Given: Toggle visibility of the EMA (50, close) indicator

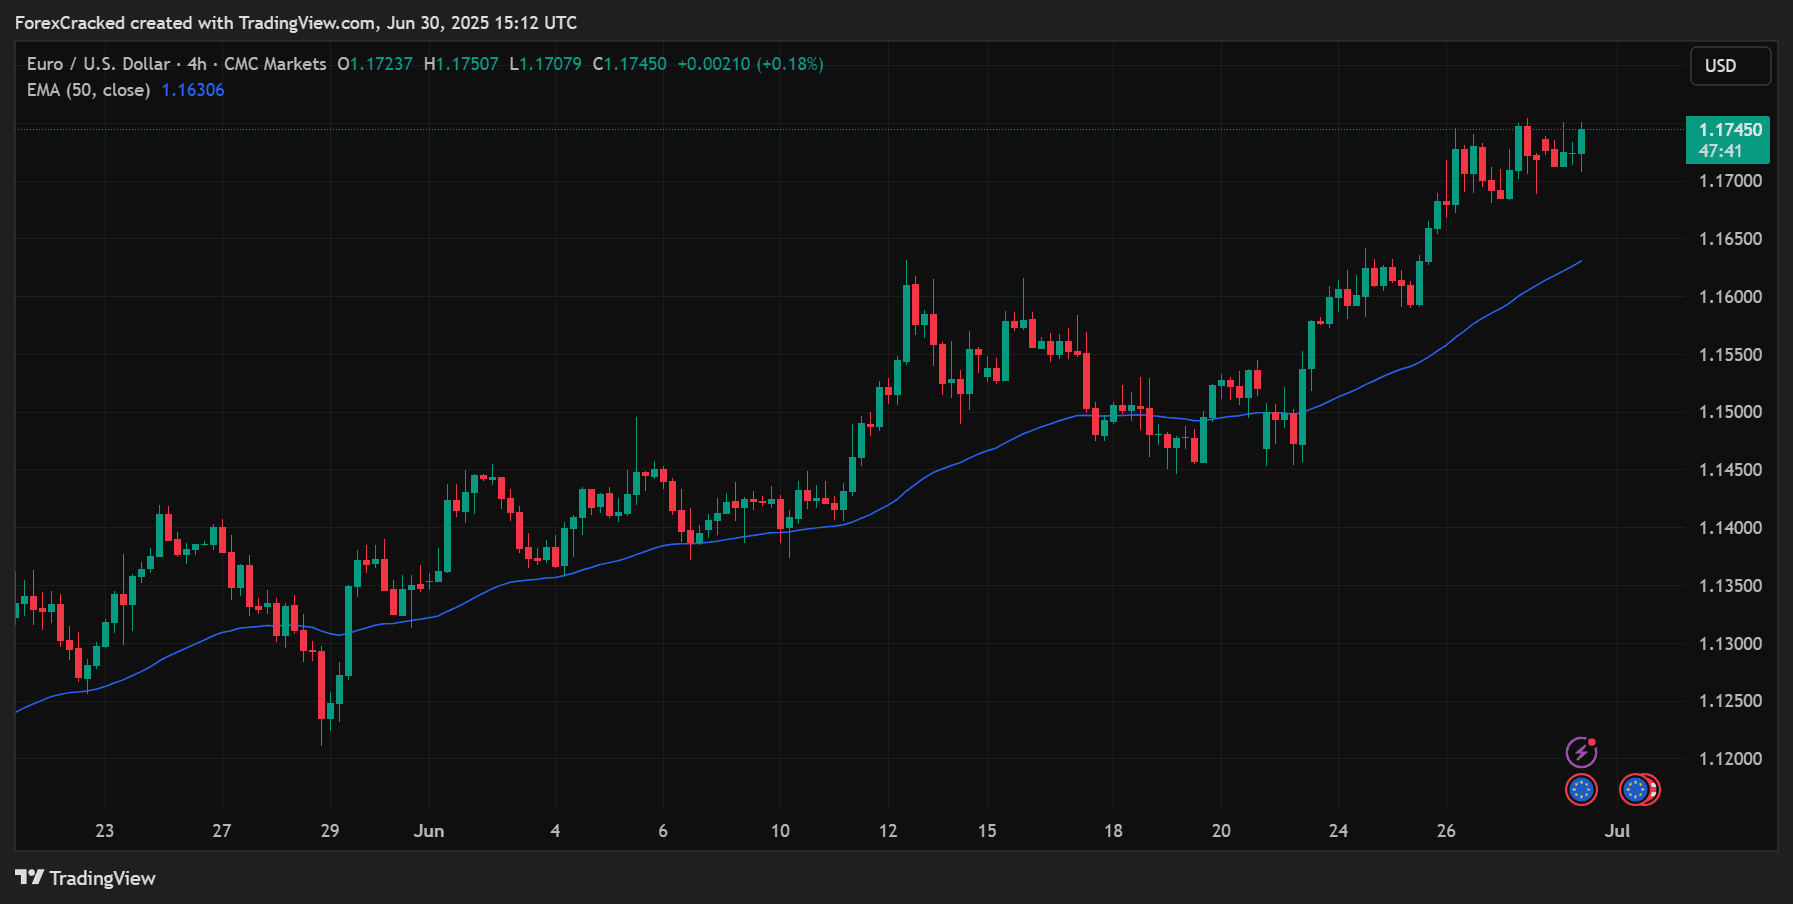Looking at the screenshot, I should coord(88,90).
